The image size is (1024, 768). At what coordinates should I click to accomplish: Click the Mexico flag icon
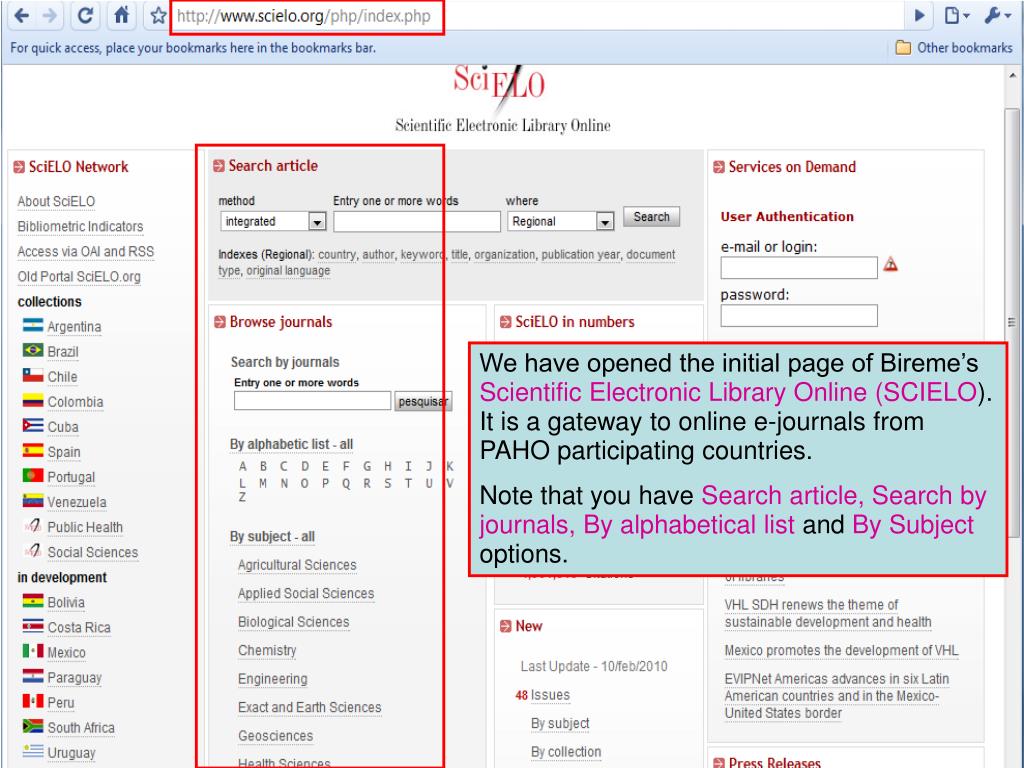33,651
